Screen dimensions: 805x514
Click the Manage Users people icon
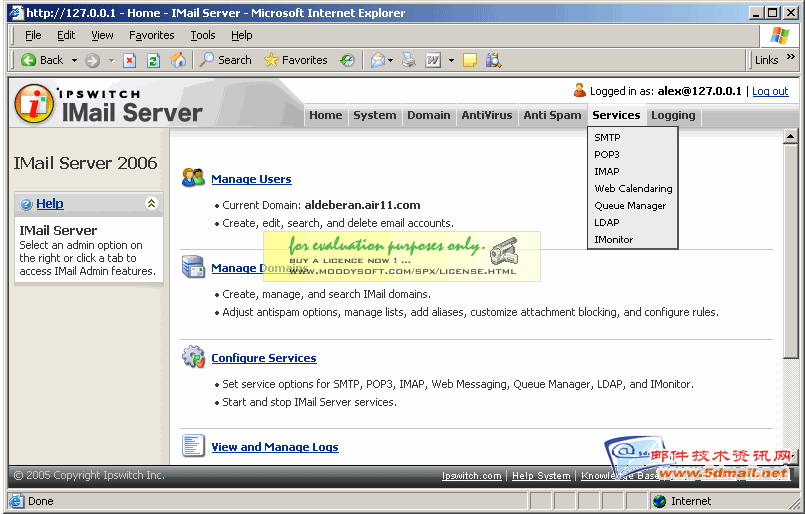point(193,178)
